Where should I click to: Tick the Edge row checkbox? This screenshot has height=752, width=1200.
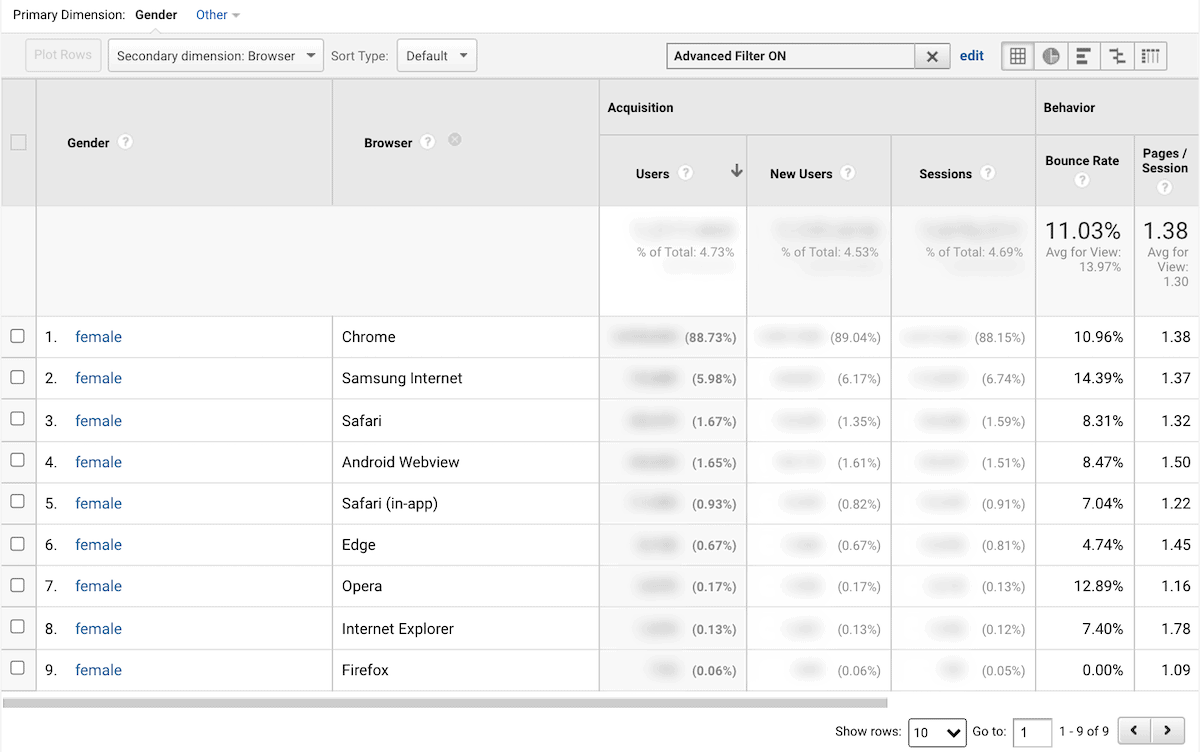(18, 543)
